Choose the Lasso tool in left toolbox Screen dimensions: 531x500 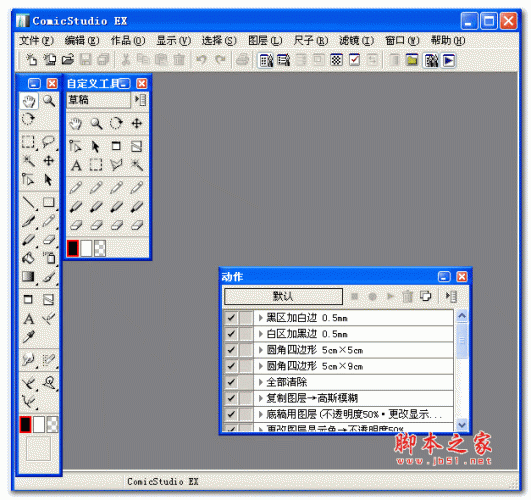point(49,142)
